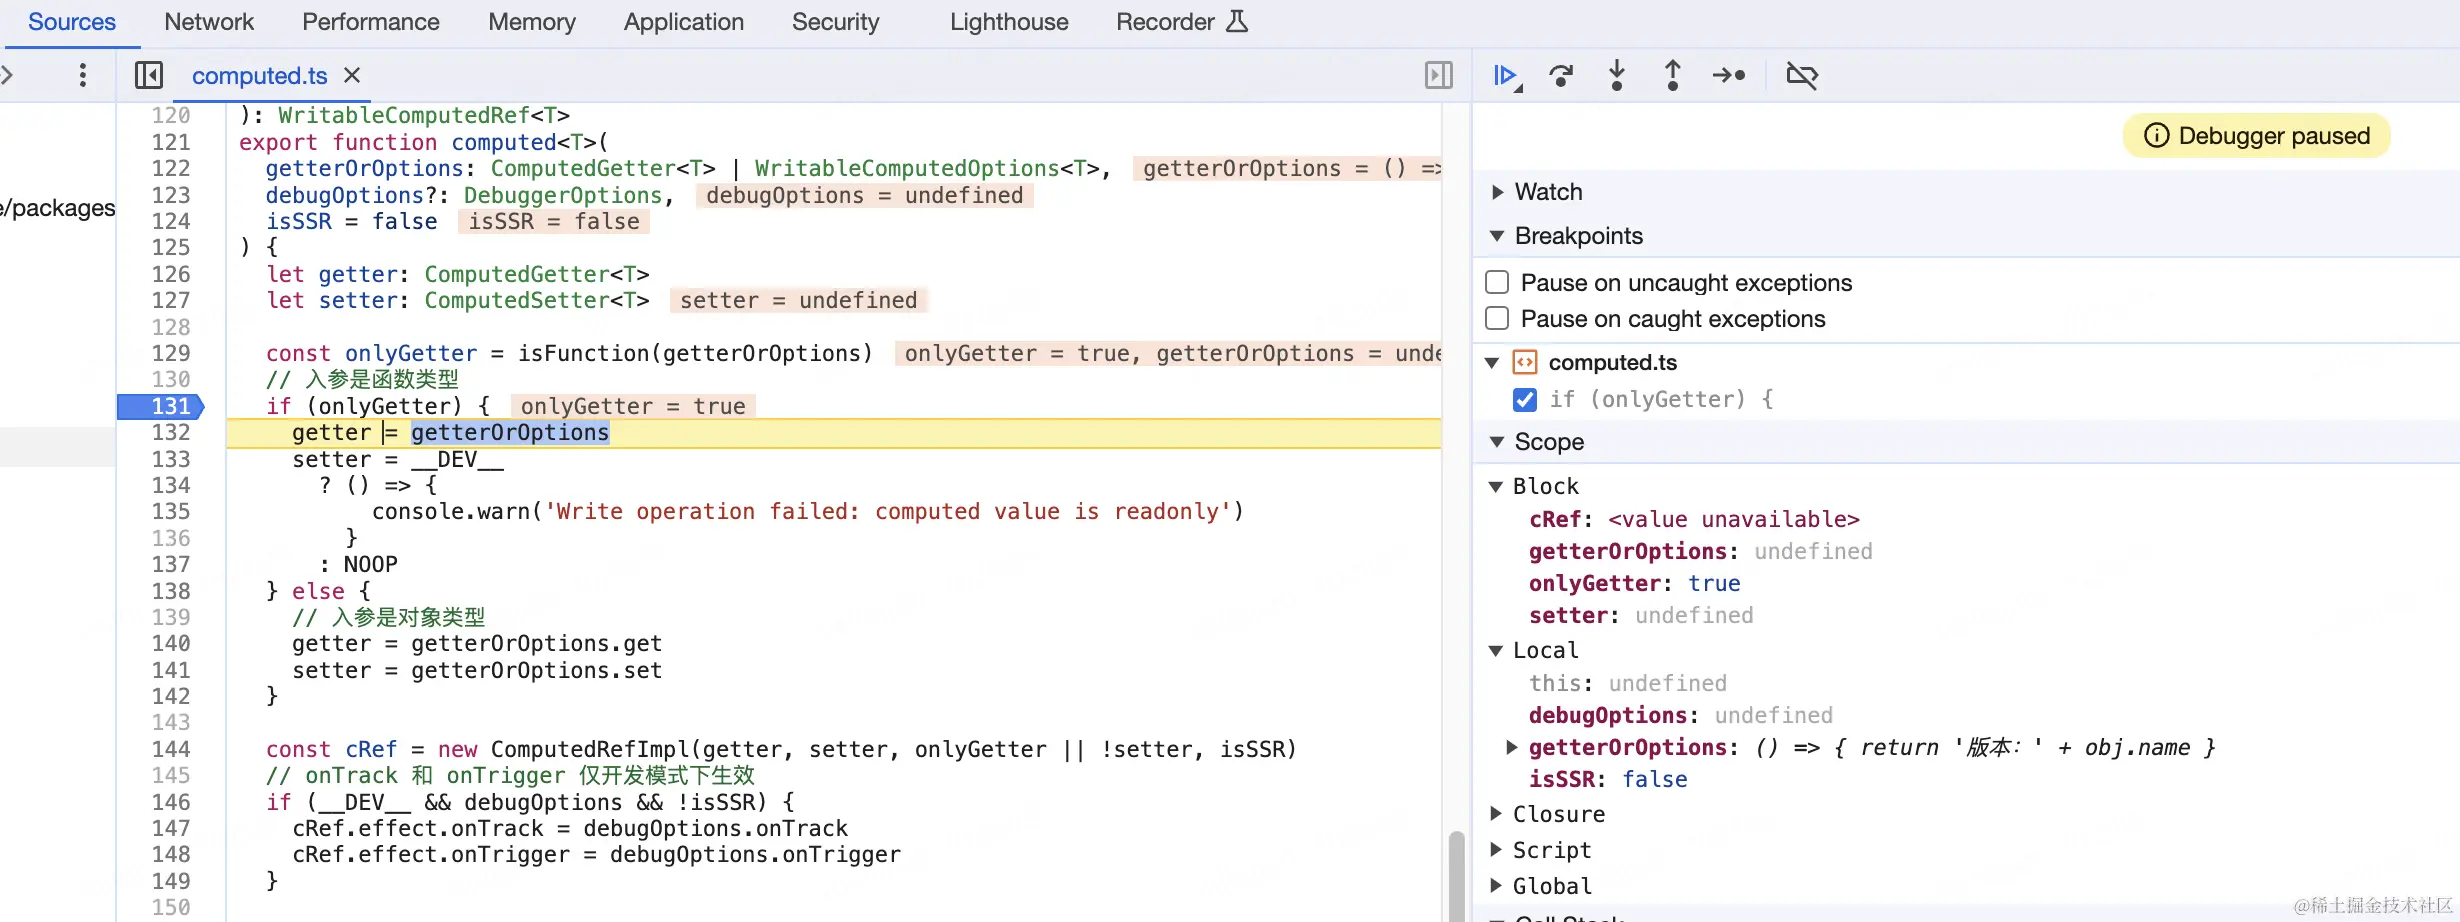Expand the Script scope
This screenshot has width=2460, height=922.
pos(1496,850)
